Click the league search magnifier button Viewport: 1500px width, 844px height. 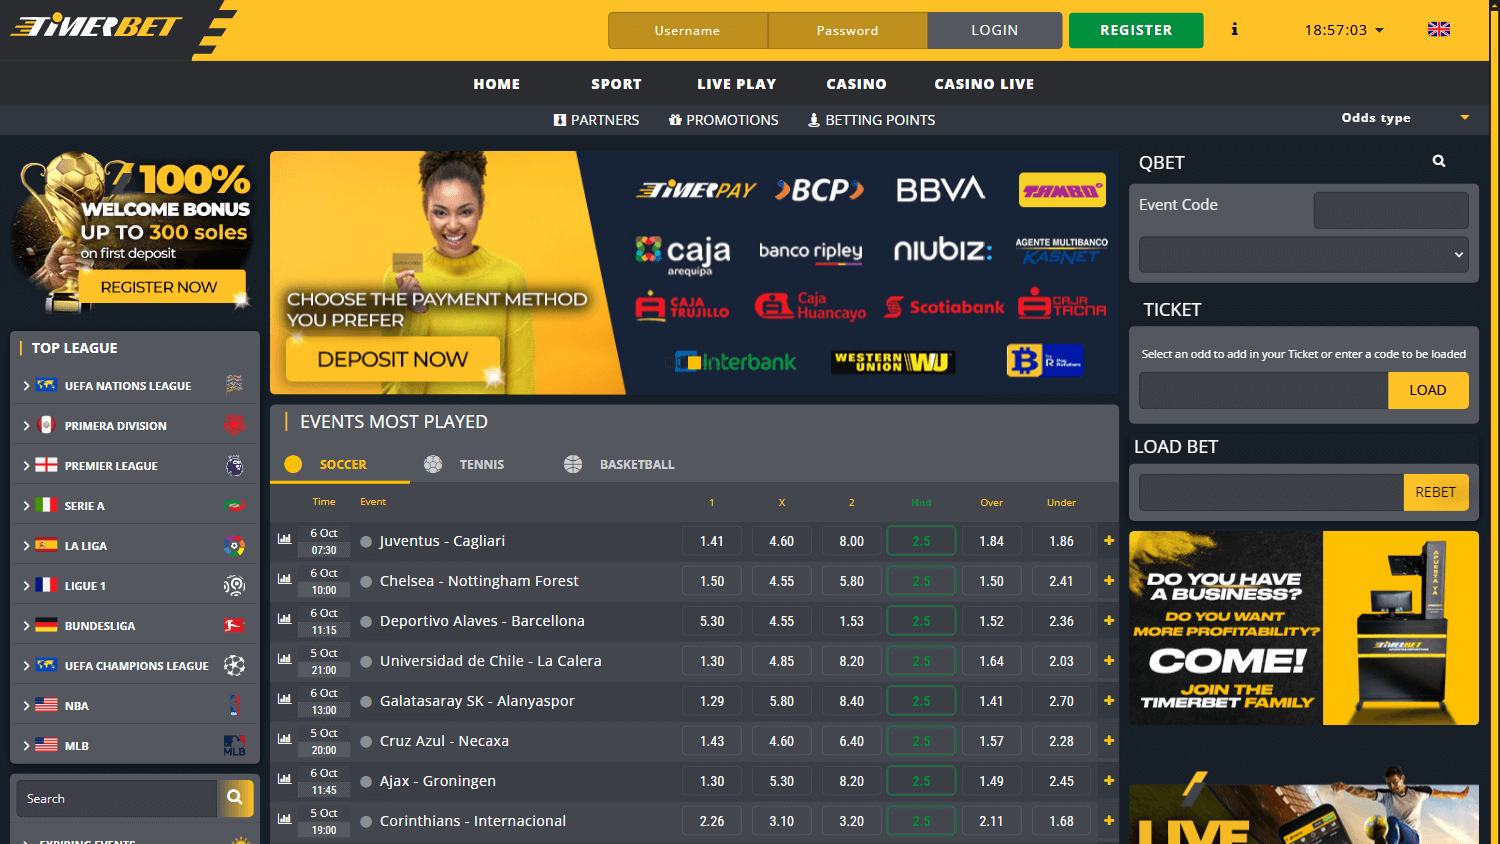pyautogui.click(x=235, y=798)
